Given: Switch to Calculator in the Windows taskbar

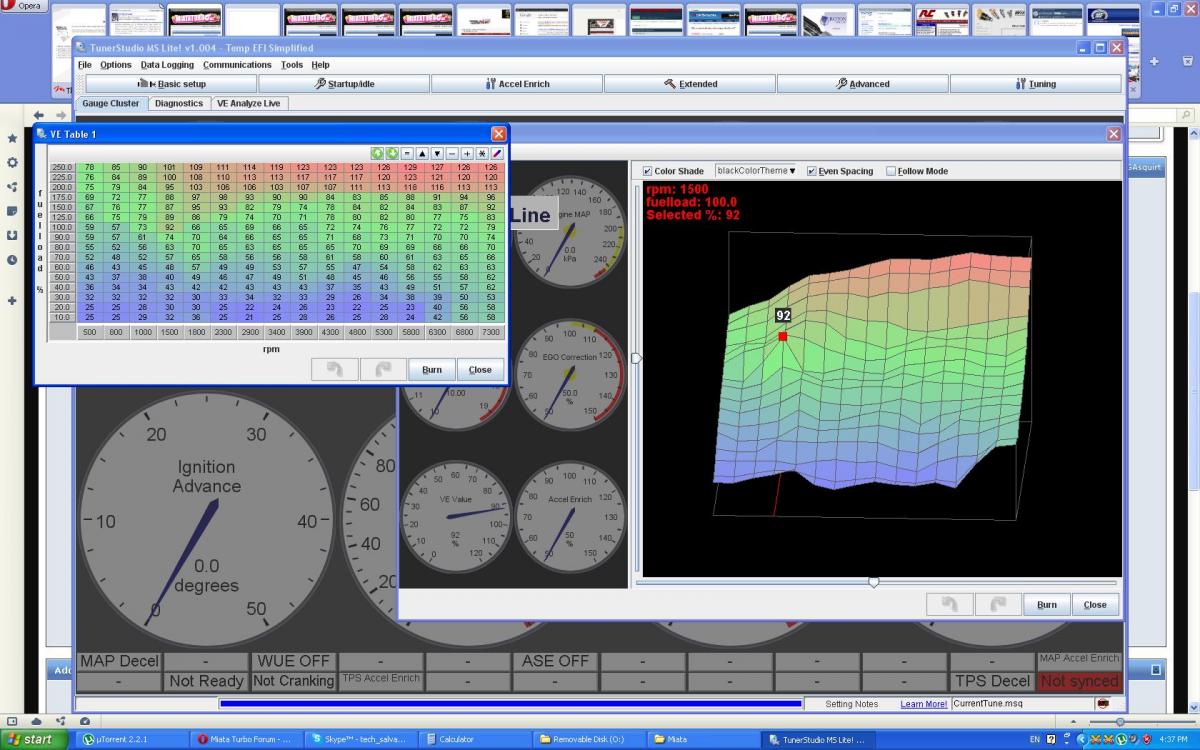Looking at the screenshot, I should (x=455, y=739).
